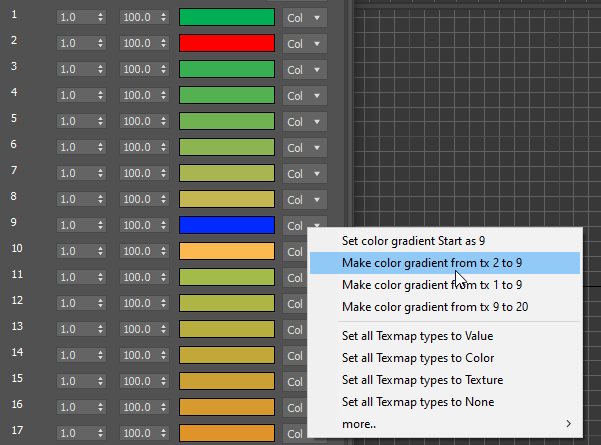The width and height of the screenshot is (601, 445).
Task: Click the 100.0 spinner arrows in row 6
Action: pyautogui.click(x=163, y=147)
